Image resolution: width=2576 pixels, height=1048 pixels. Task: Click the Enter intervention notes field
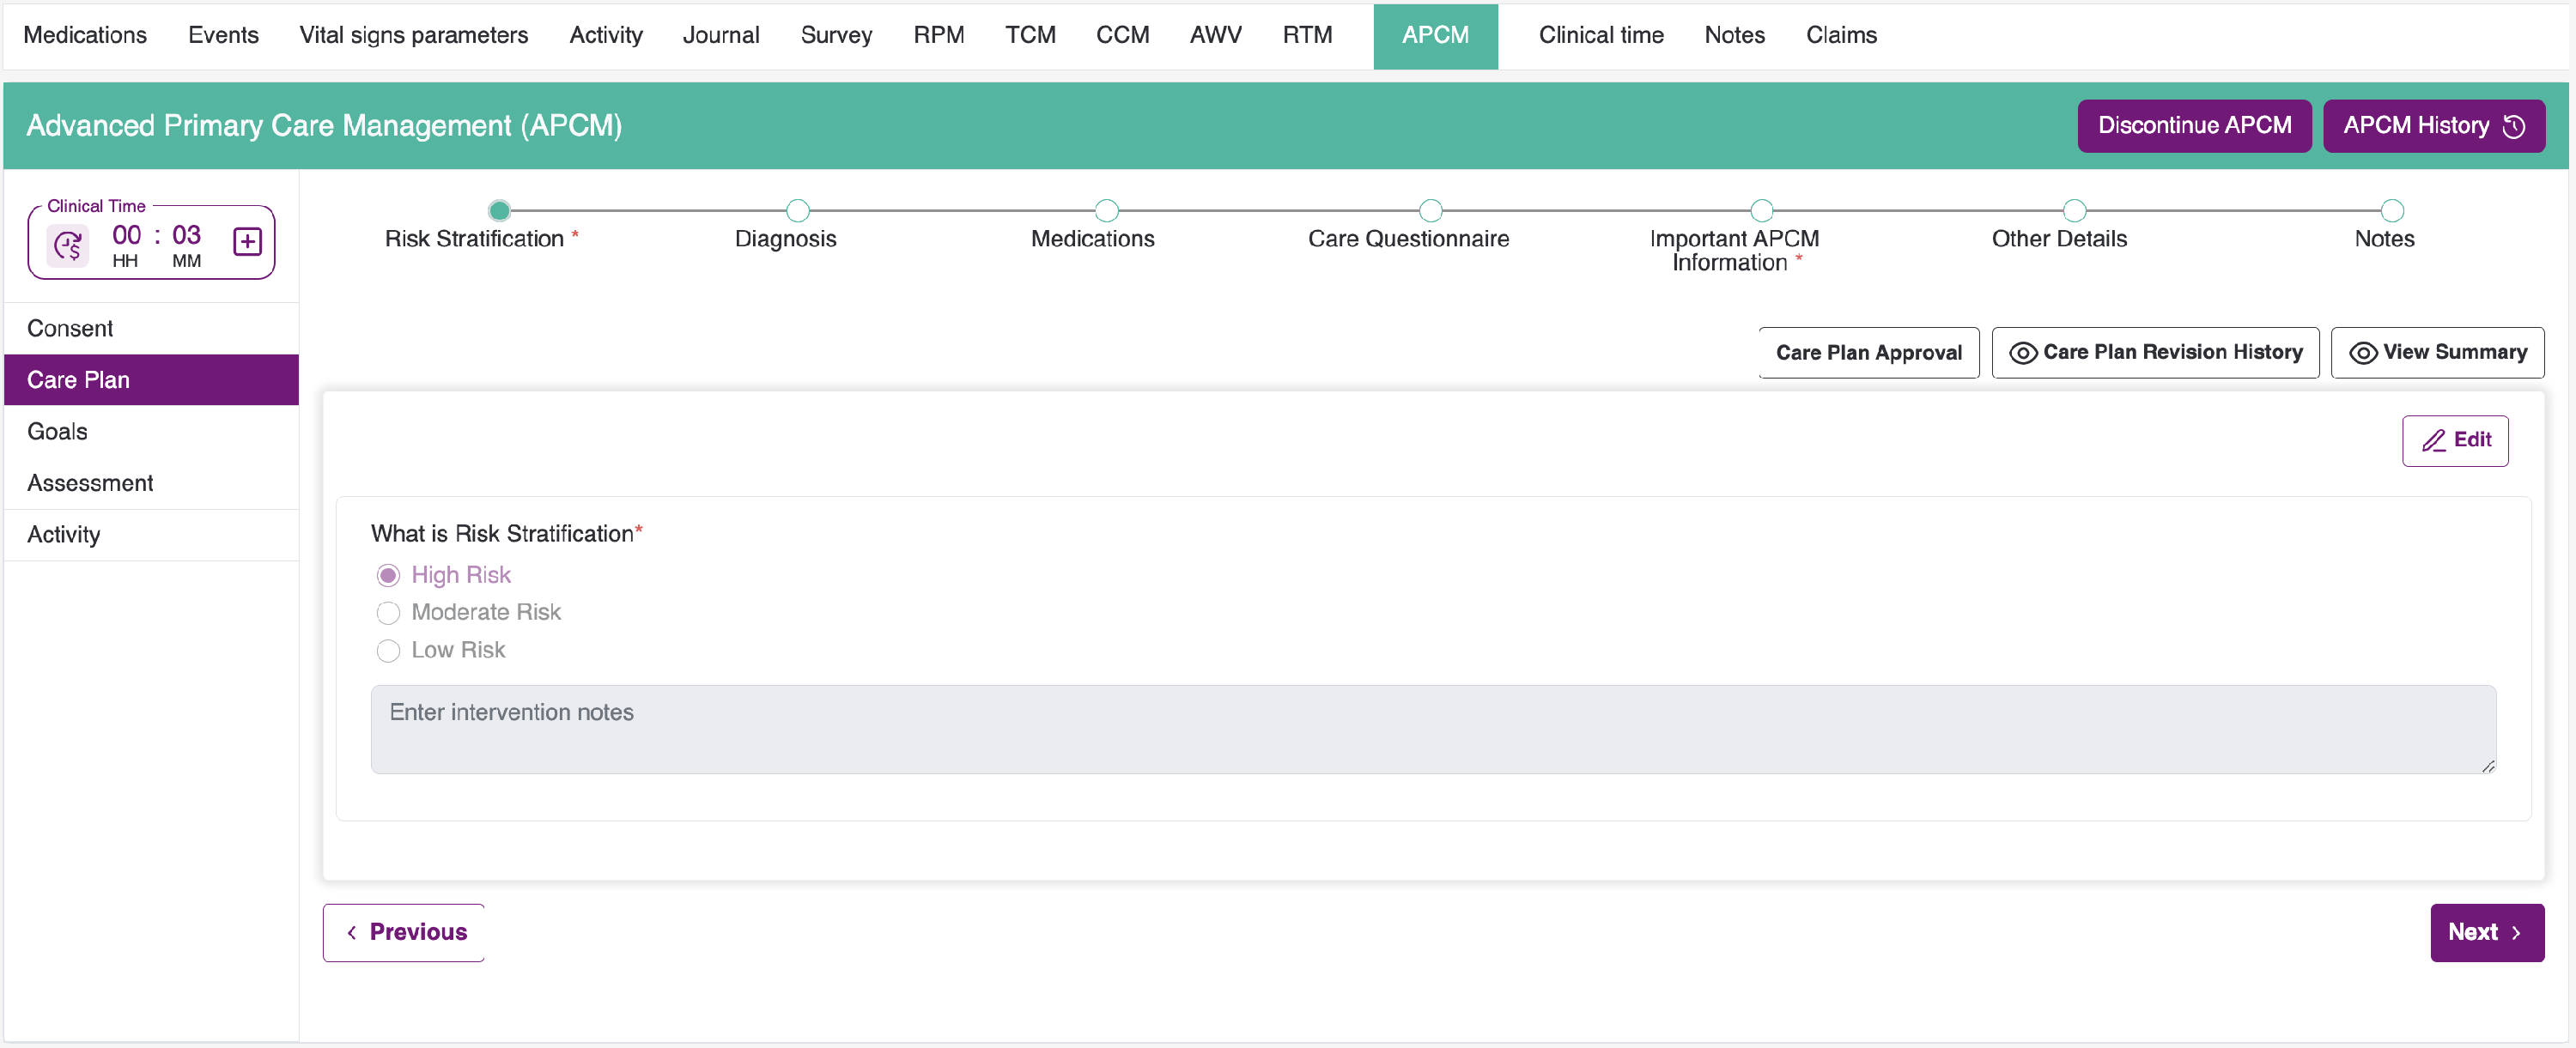[x=1432, y=729]
